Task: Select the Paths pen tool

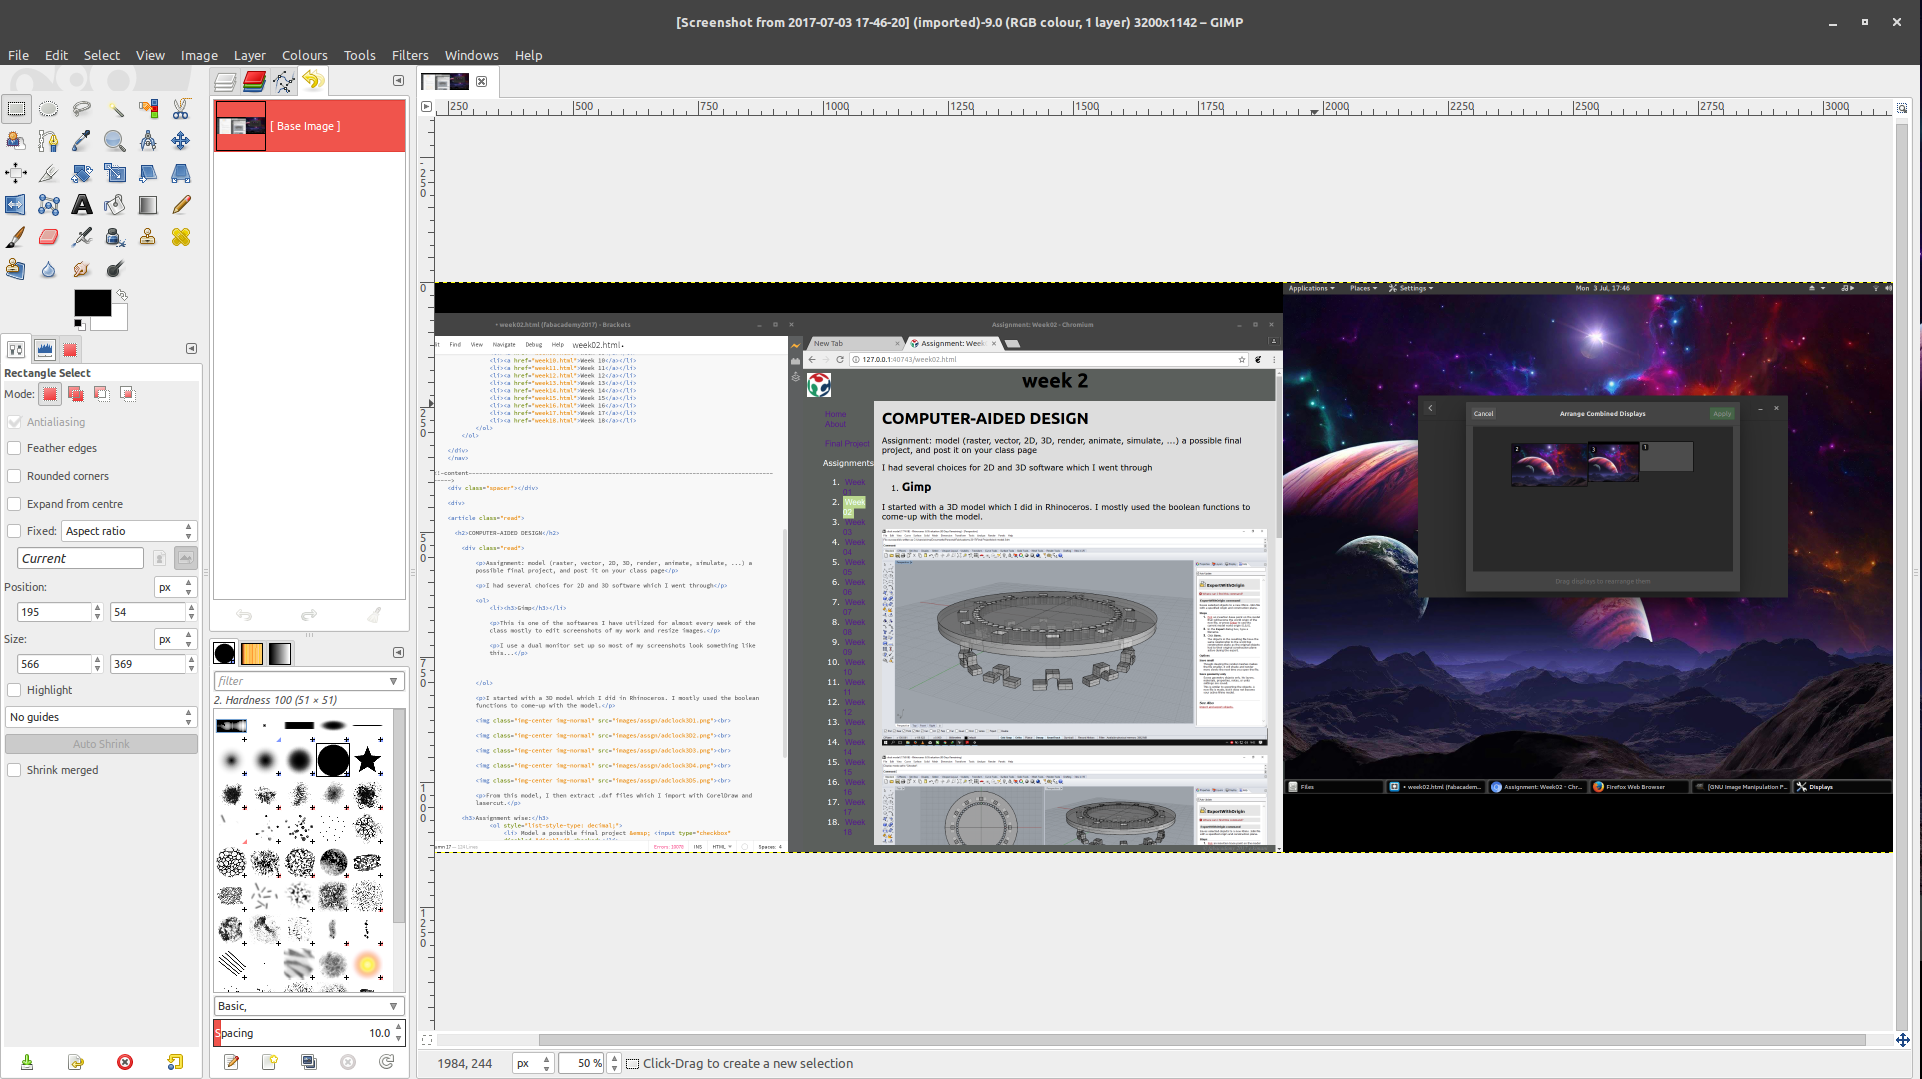Action: (49, 141)
